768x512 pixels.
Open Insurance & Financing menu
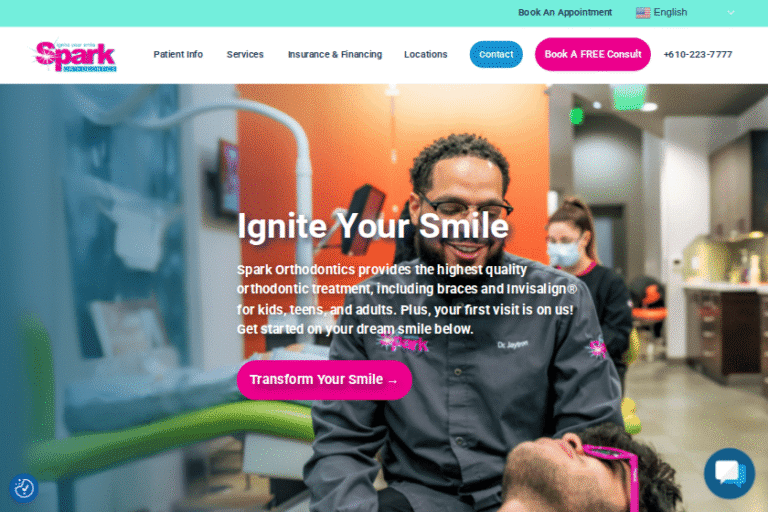coord(335,54)
